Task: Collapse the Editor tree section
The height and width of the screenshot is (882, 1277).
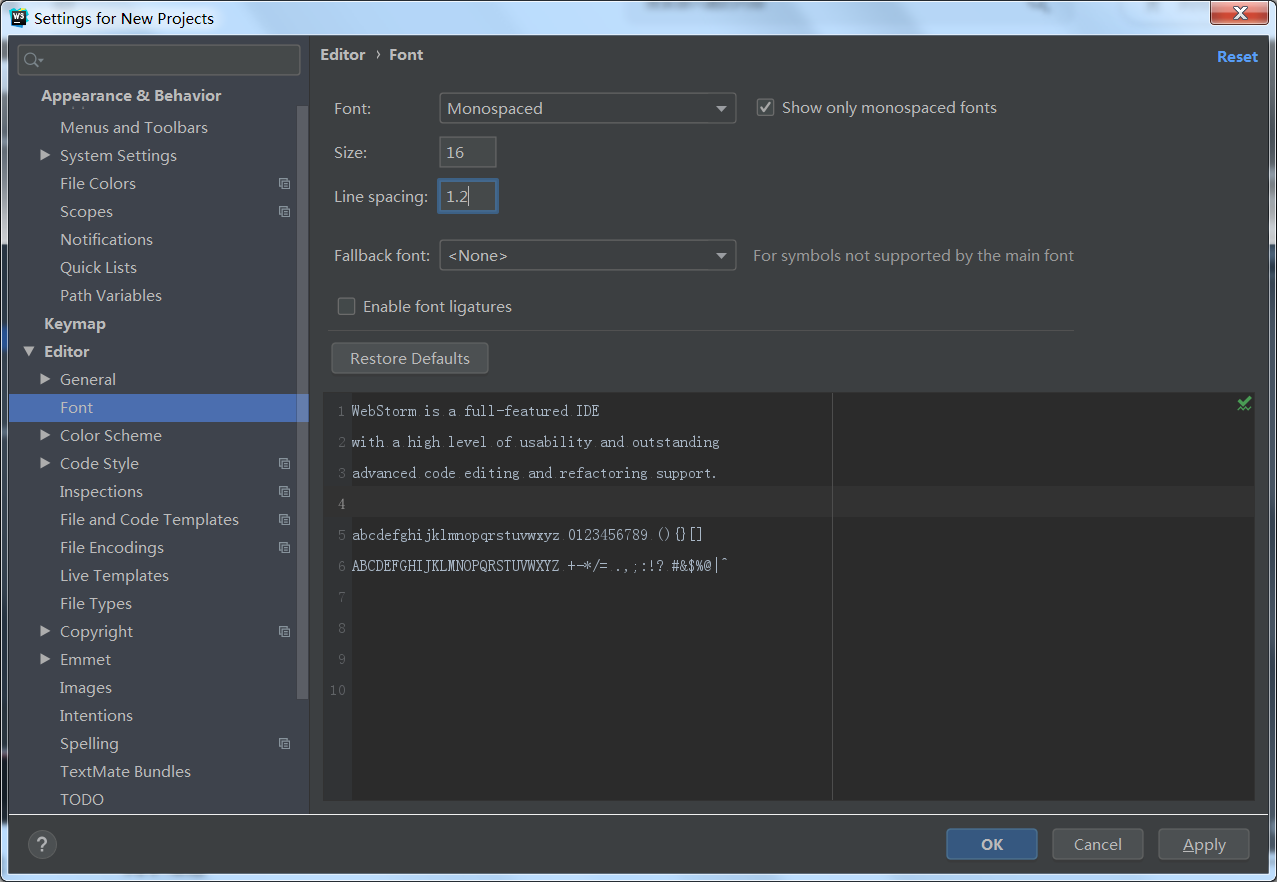Action: (29, 351)
